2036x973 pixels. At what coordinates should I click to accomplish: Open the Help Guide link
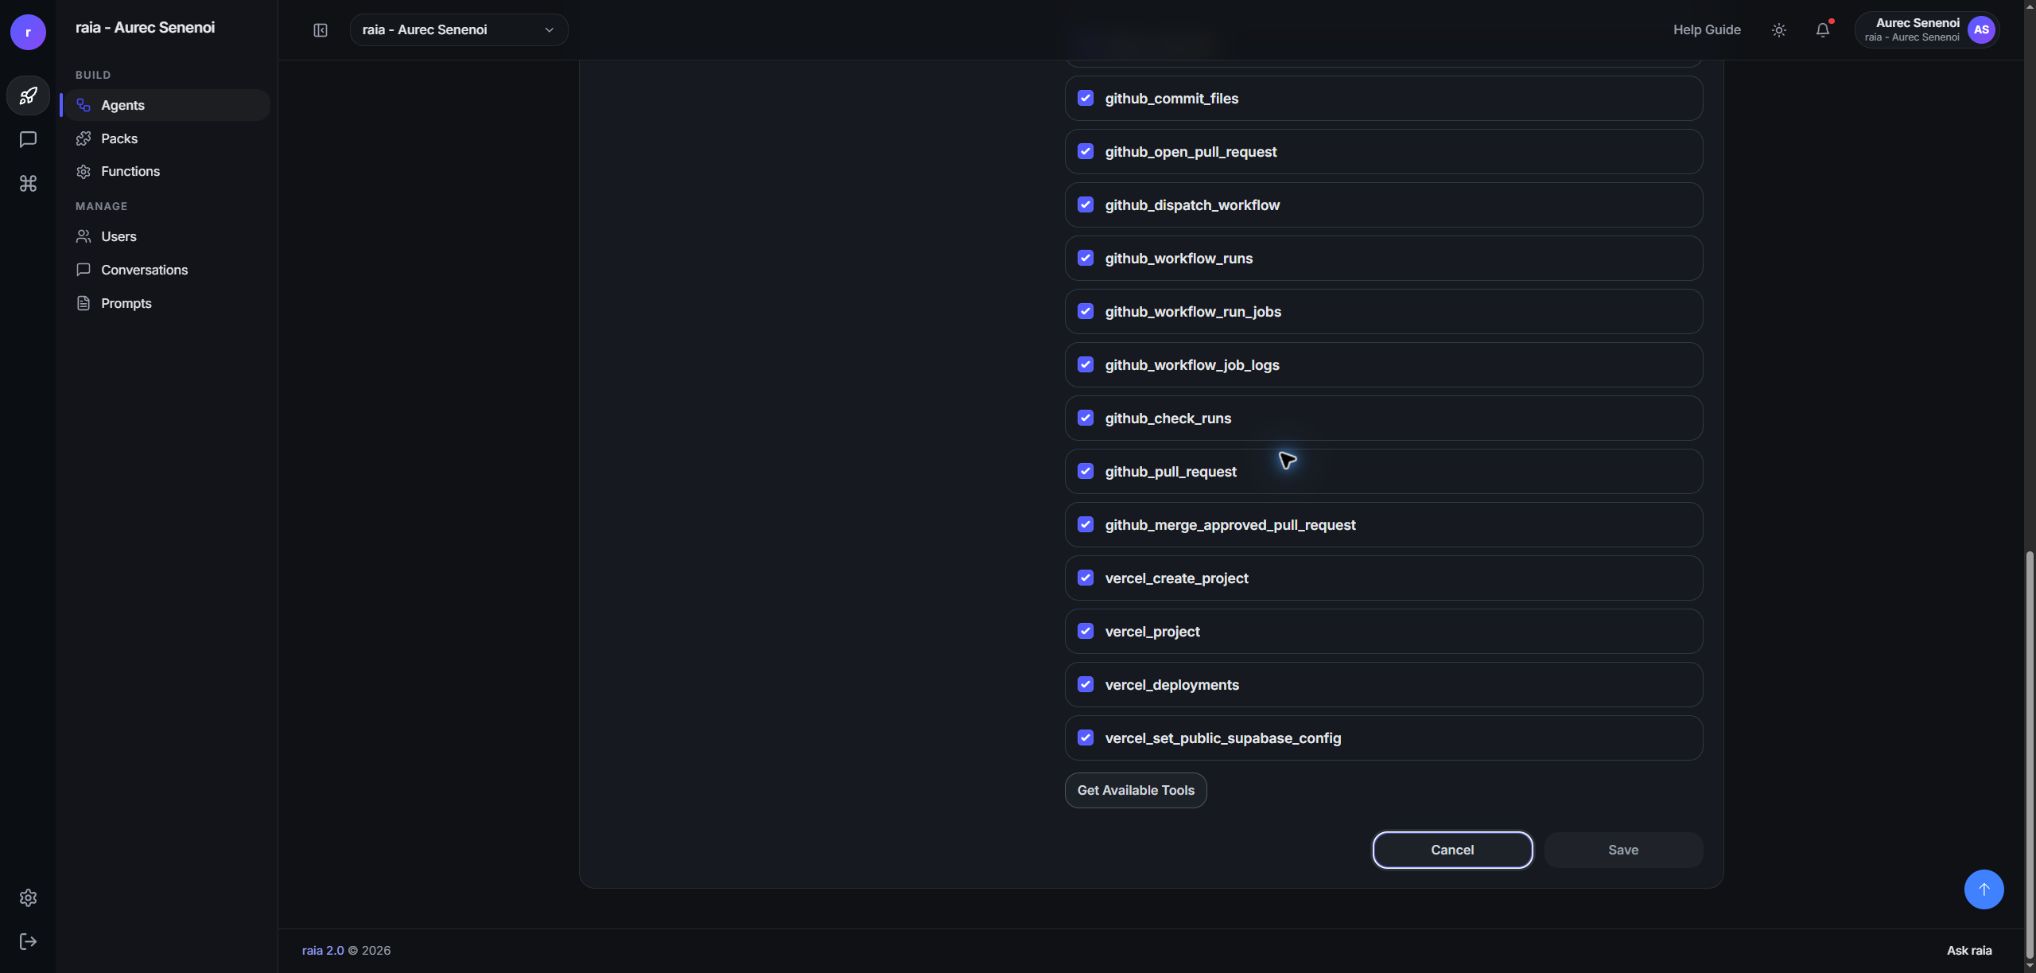point(1707,30)
